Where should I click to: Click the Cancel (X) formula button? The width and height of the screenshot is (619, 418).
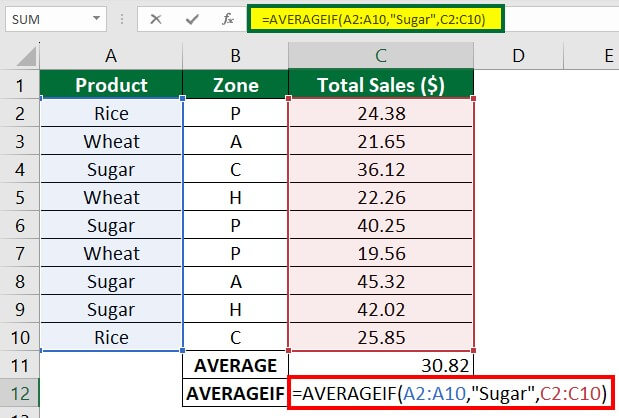[156, 19]
